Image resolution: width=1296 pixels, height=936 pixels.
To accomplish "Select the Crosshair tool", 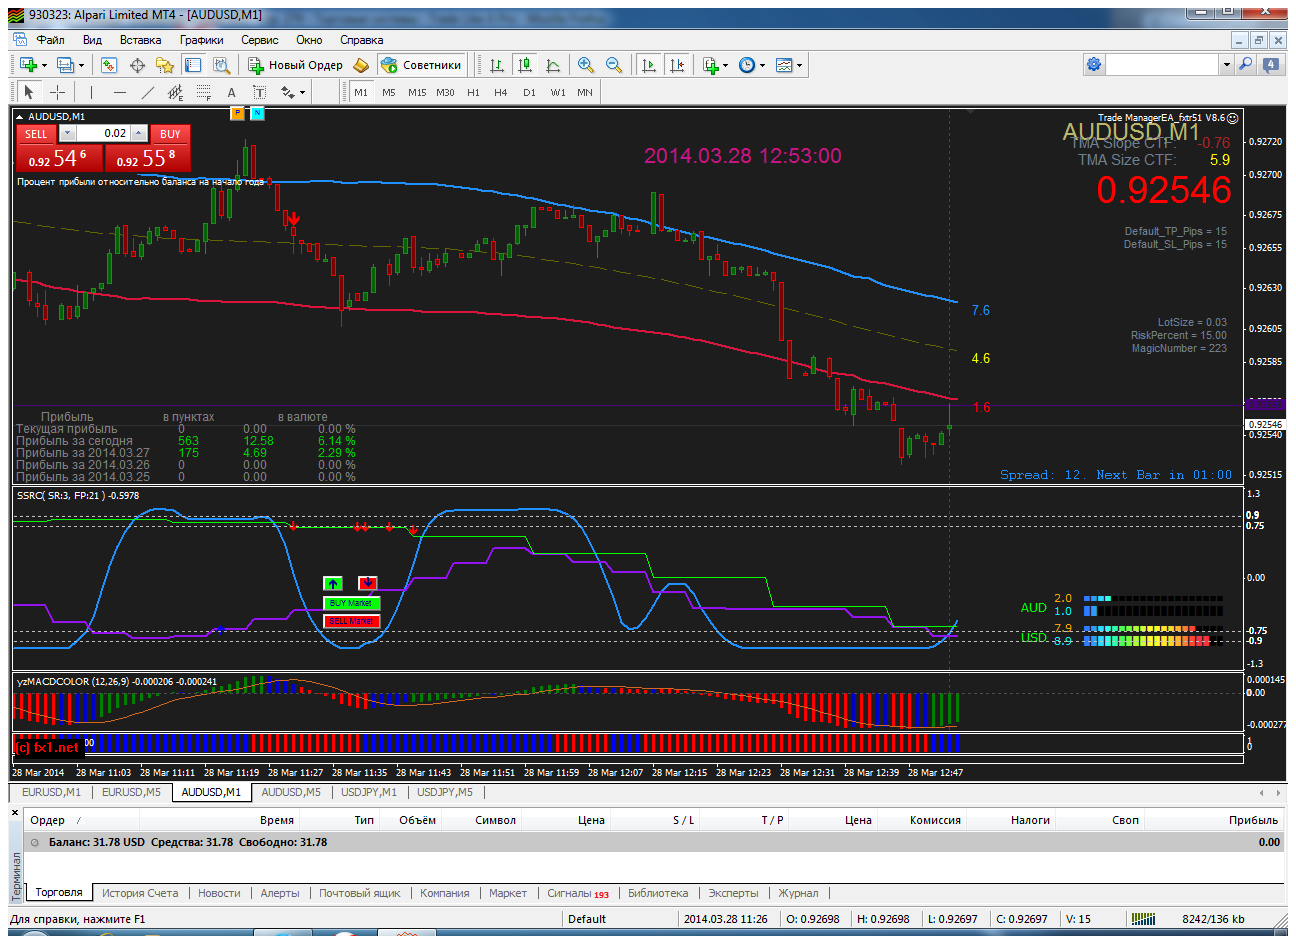I will [x=58, y=92].
